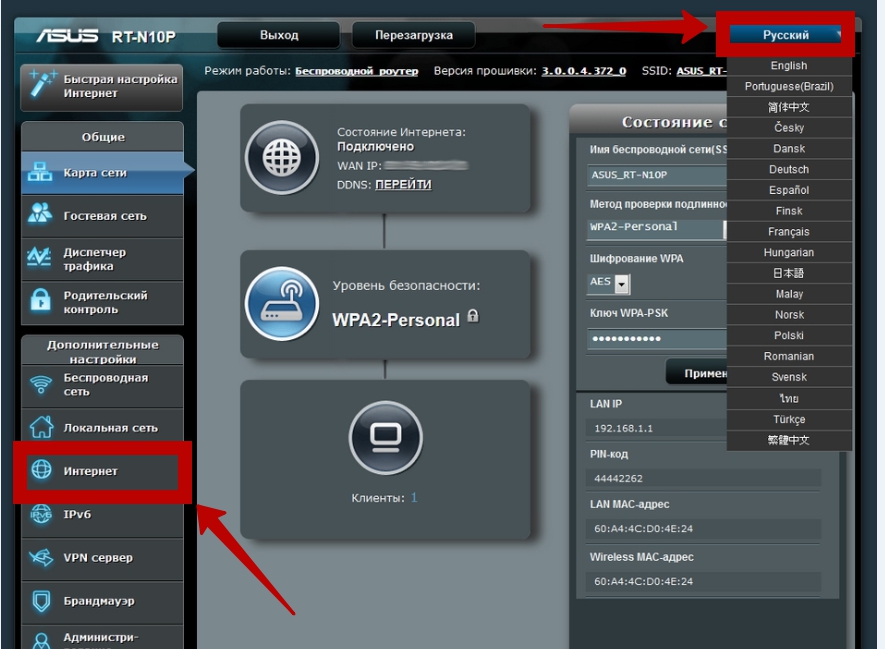Image resolution: width=885 pixels, height=649 pixels.
Task: Click the SSID field ASUS_RT-N10P
Action: pyautogui.click(x=657, y=175)
